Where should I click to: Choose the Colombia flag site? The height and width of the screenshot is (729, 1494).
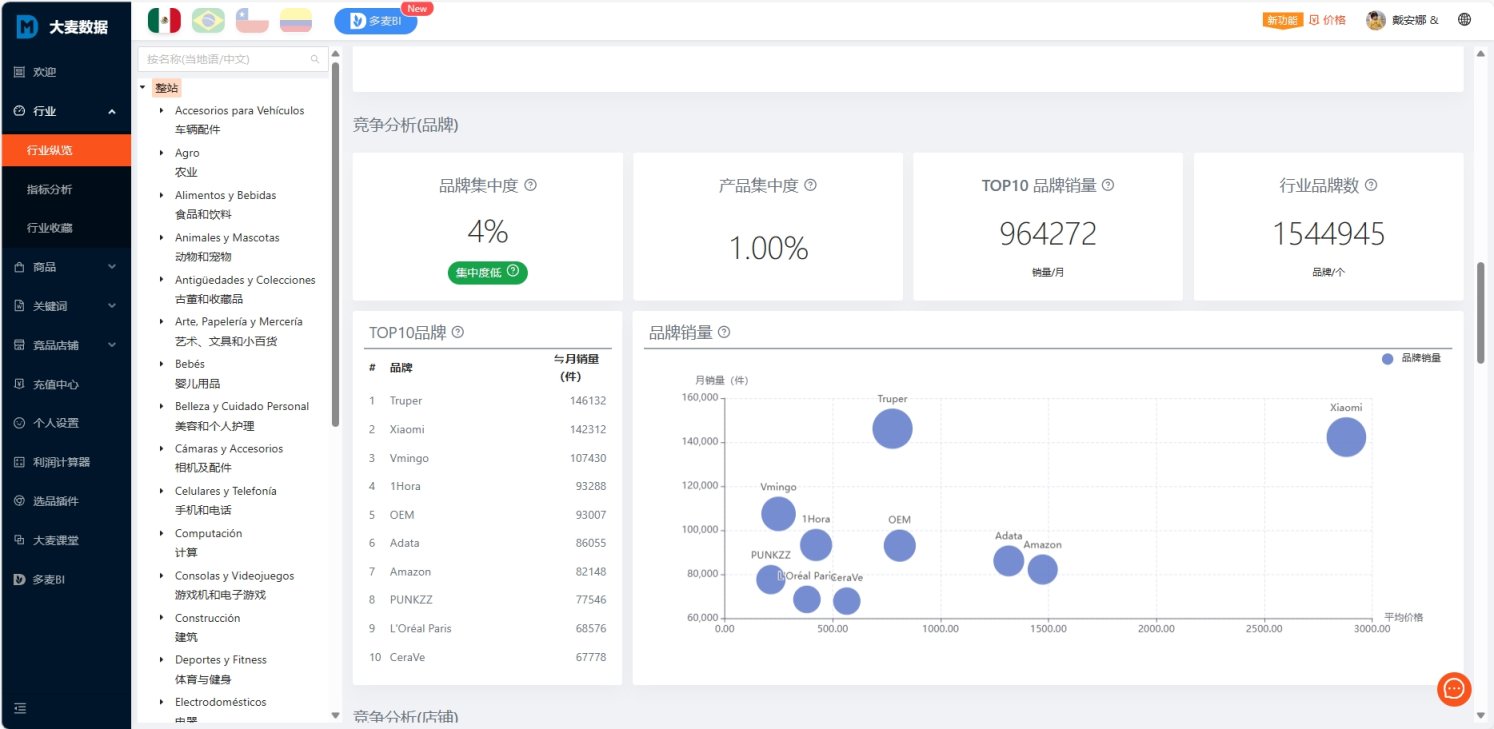click(295, 20)
